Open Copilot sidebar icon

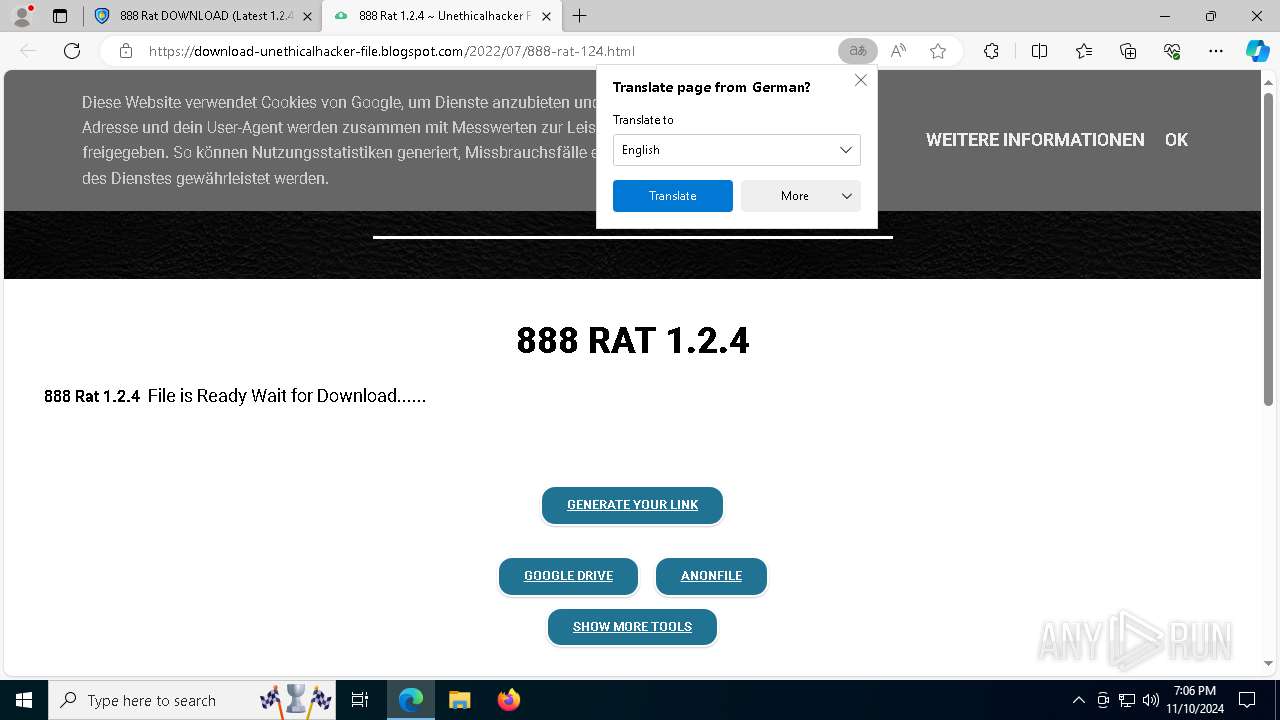[1257, 51]
